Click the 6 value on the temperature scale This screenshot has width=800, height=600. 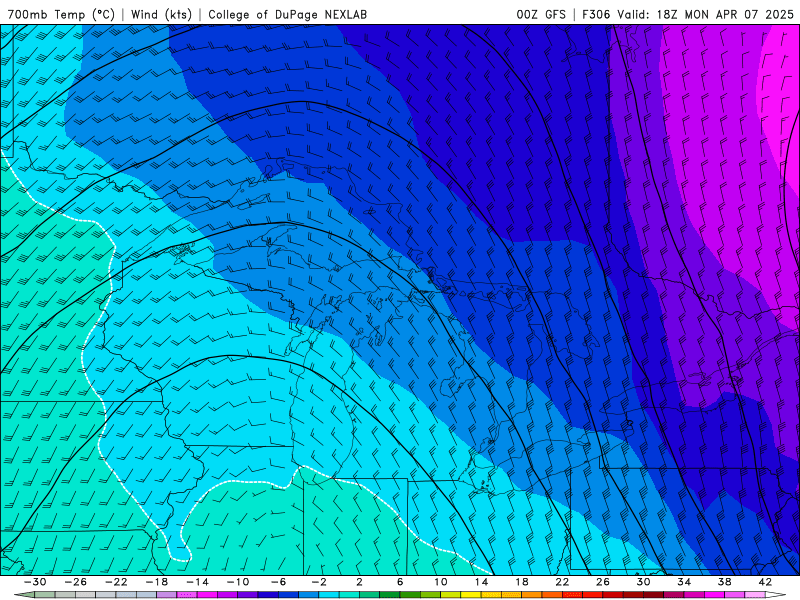pyautogui.click(x=400, y=582)
